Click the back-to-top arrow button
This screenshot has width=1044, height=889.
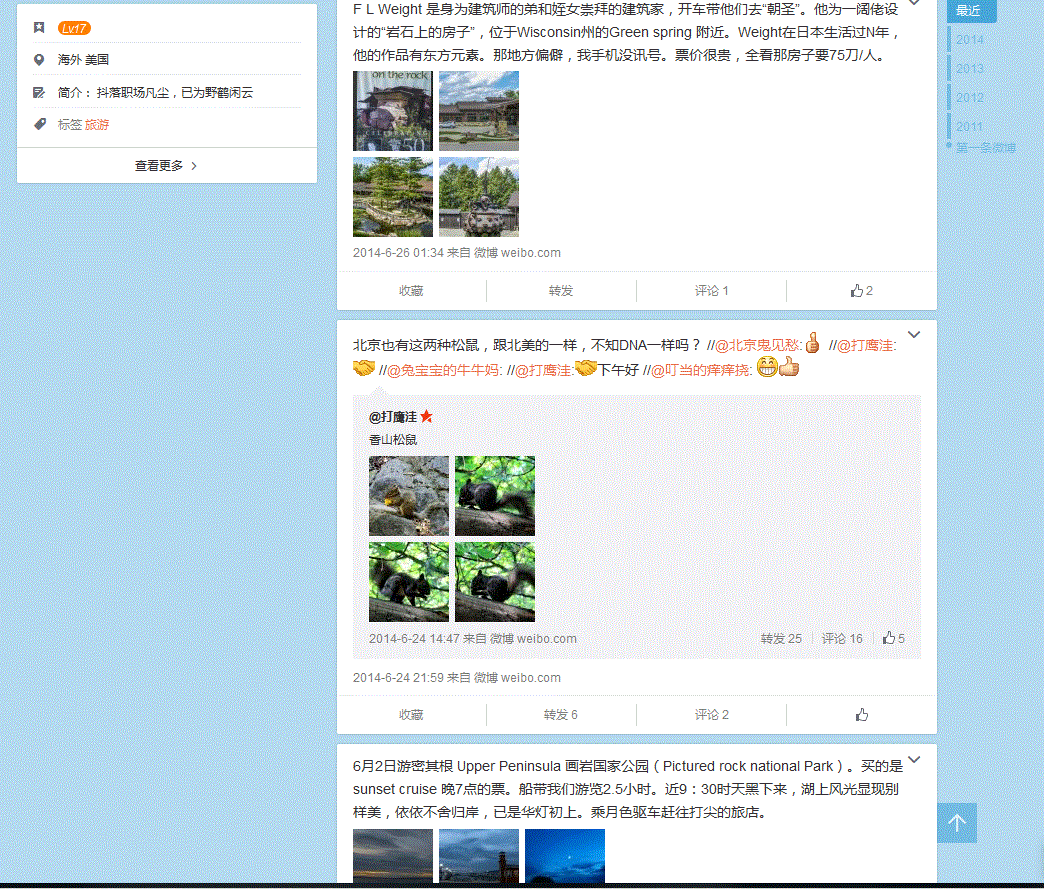(957, 823)
